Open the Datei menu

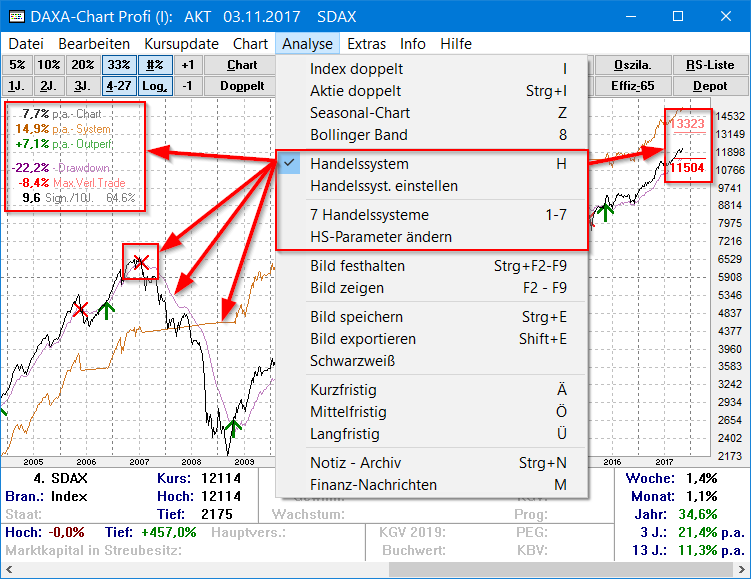click(26, 44)
